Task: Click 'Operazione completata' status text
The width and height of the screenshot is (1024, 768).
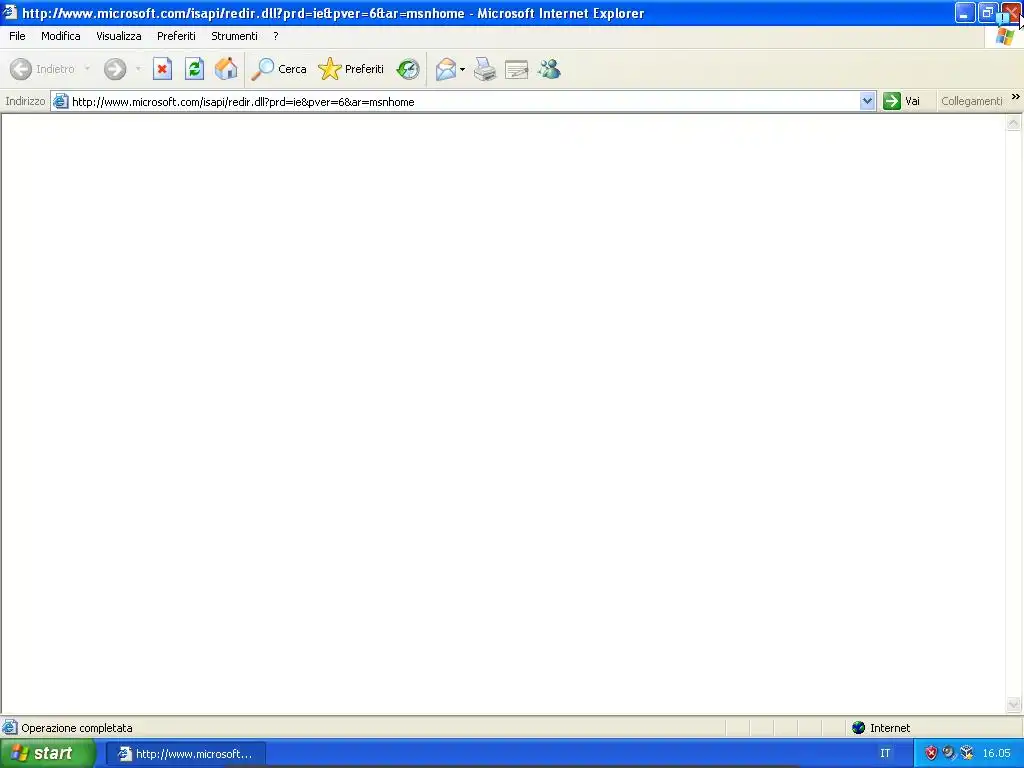Action: point(77,728)
